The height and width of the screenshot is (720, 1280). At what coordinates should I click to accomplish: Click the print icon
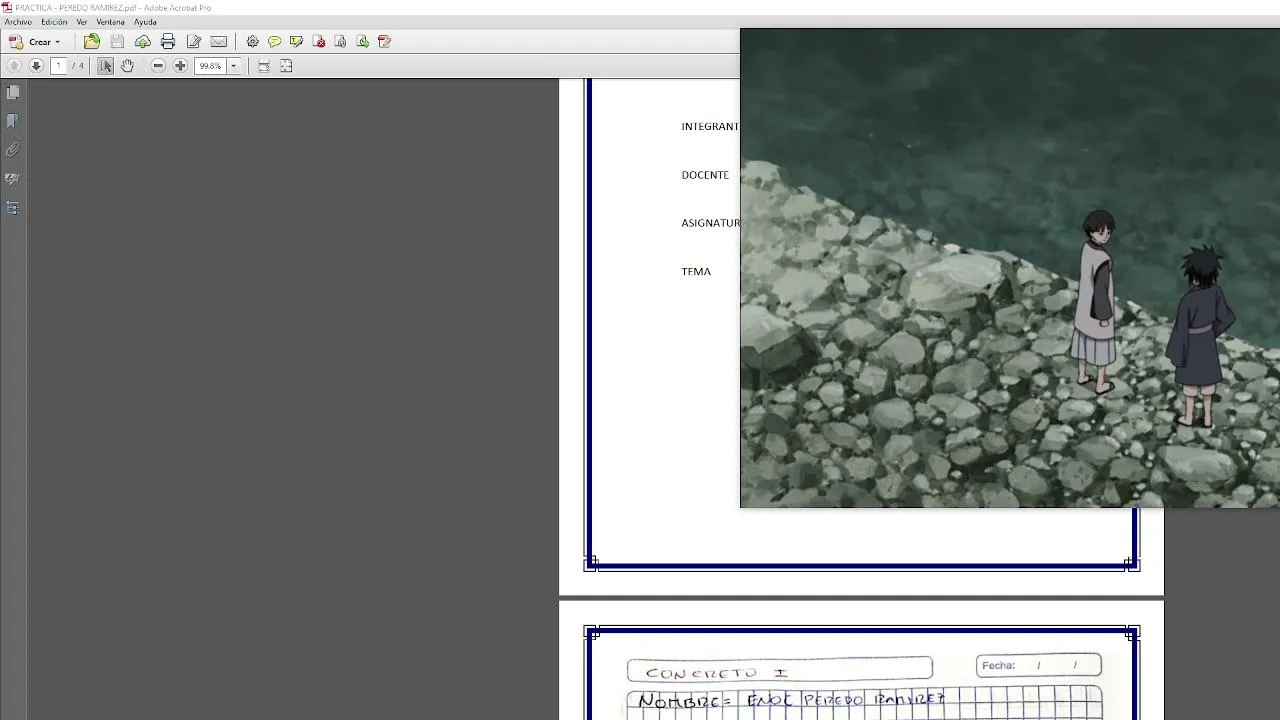[168, 42]
